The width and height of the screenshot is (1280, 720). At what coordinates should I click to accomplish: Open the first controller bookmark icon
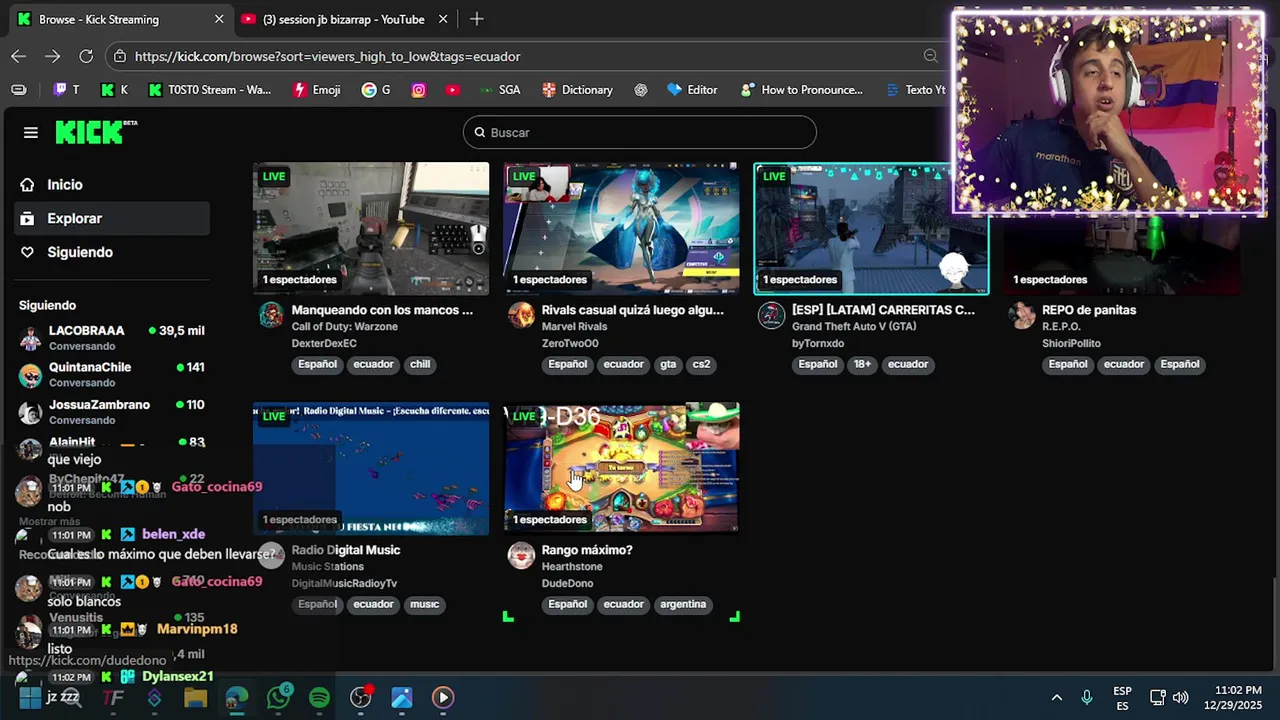tap(19, 89)
